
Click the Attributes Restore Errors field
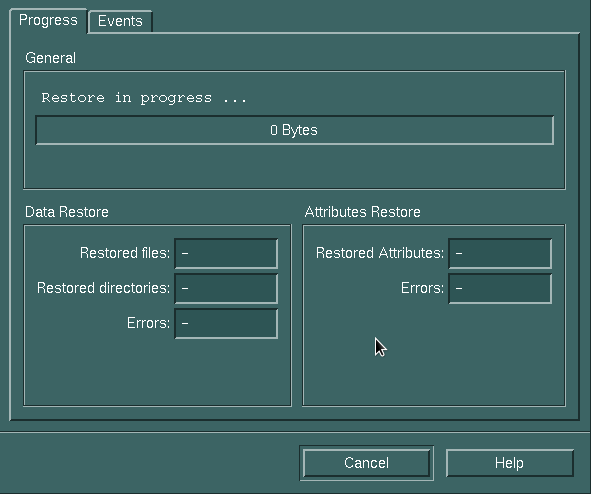click(500, 288)
